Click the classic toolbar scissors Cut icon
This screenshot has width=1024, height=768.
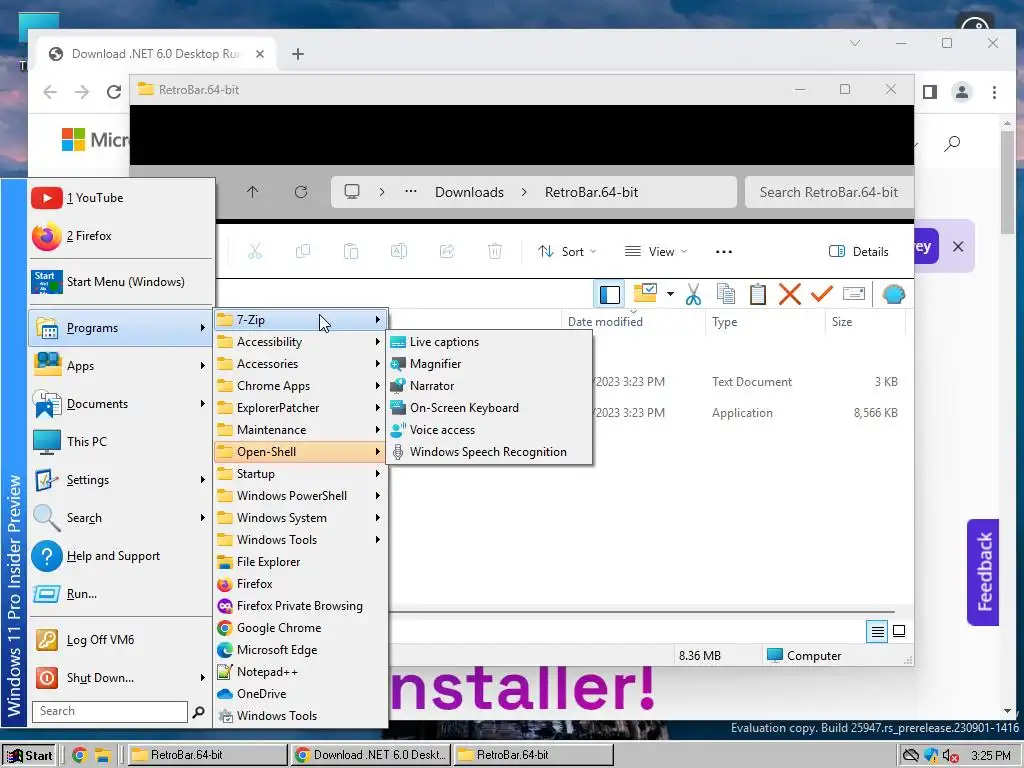click(x=694, y=295)
